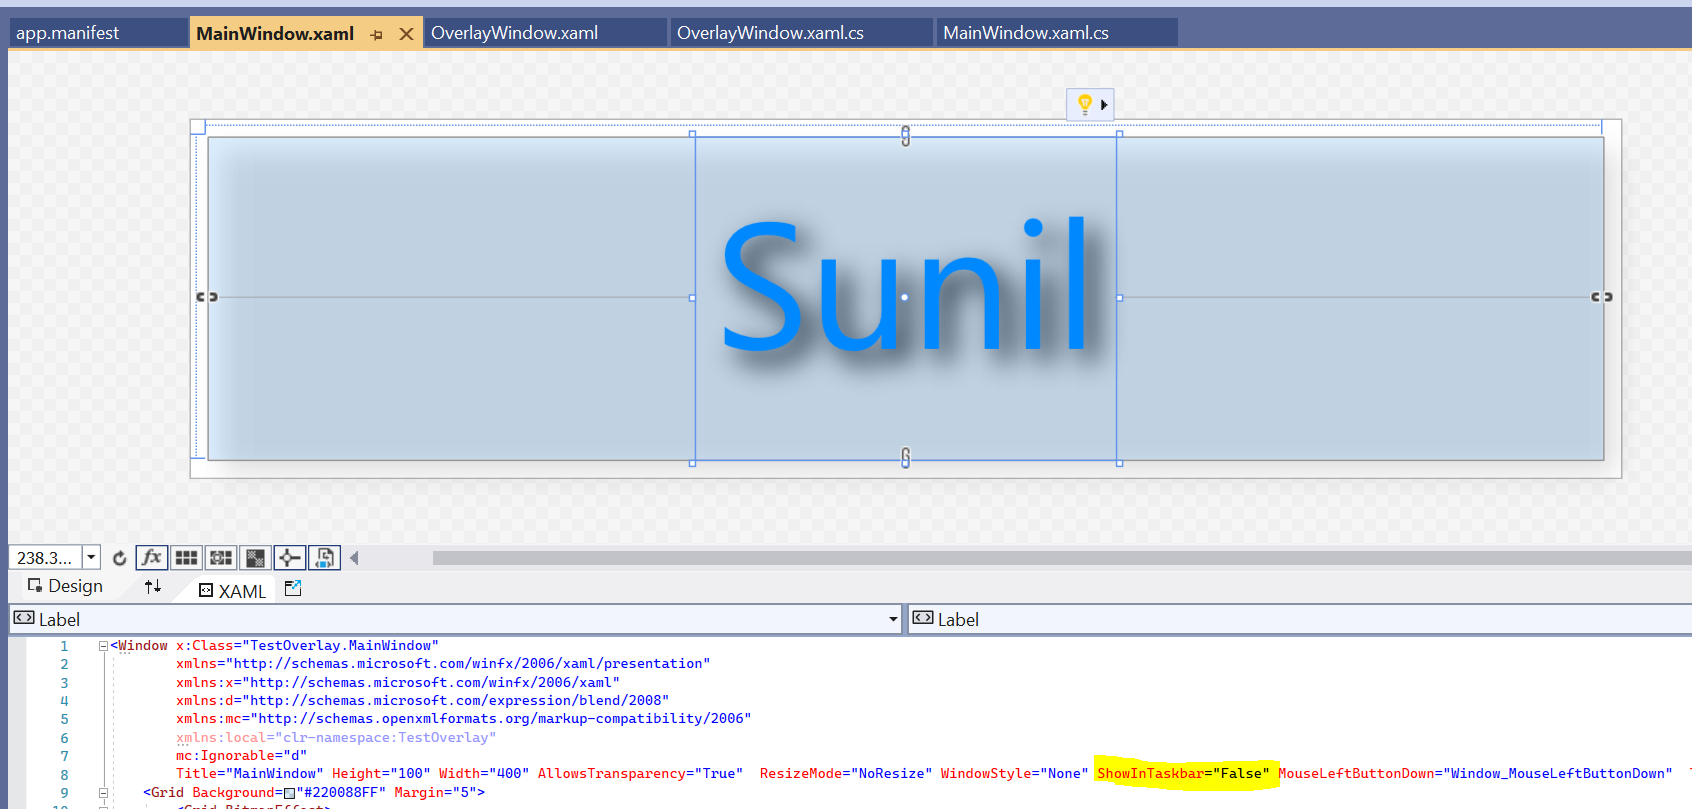Screen dimensions: 1692x809
Task: Expand the quick actions arrow beside the lightbulb
Action: coord(1104,104)
